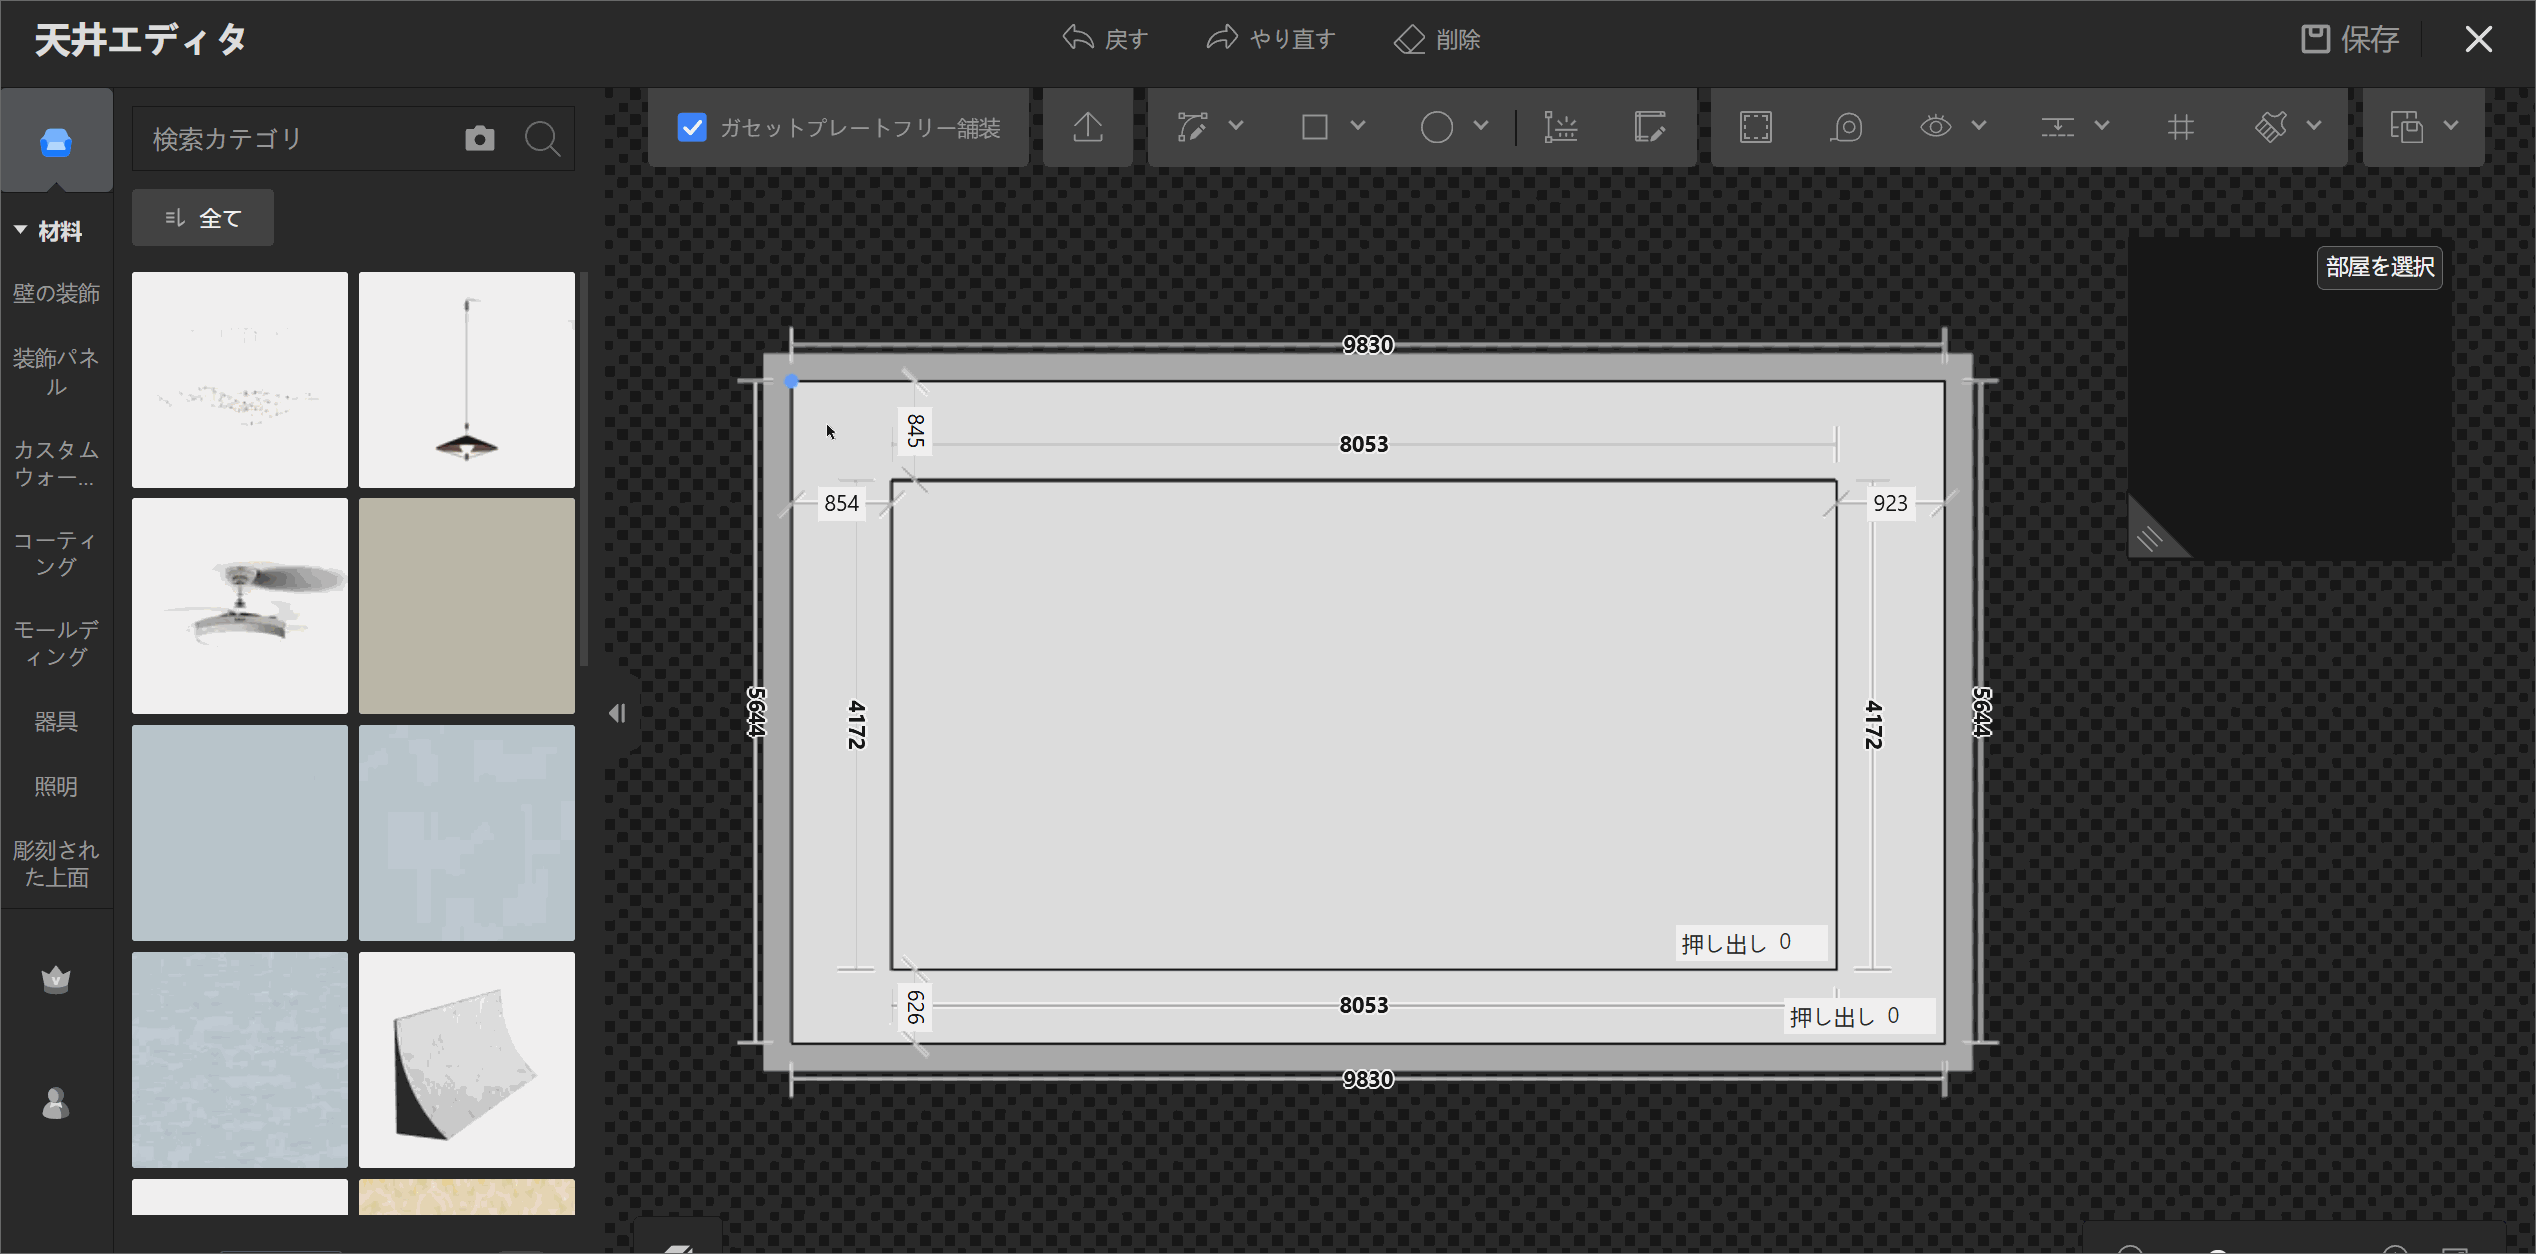
Task: Click the 部屋を選択 button
Action: 2380,267
